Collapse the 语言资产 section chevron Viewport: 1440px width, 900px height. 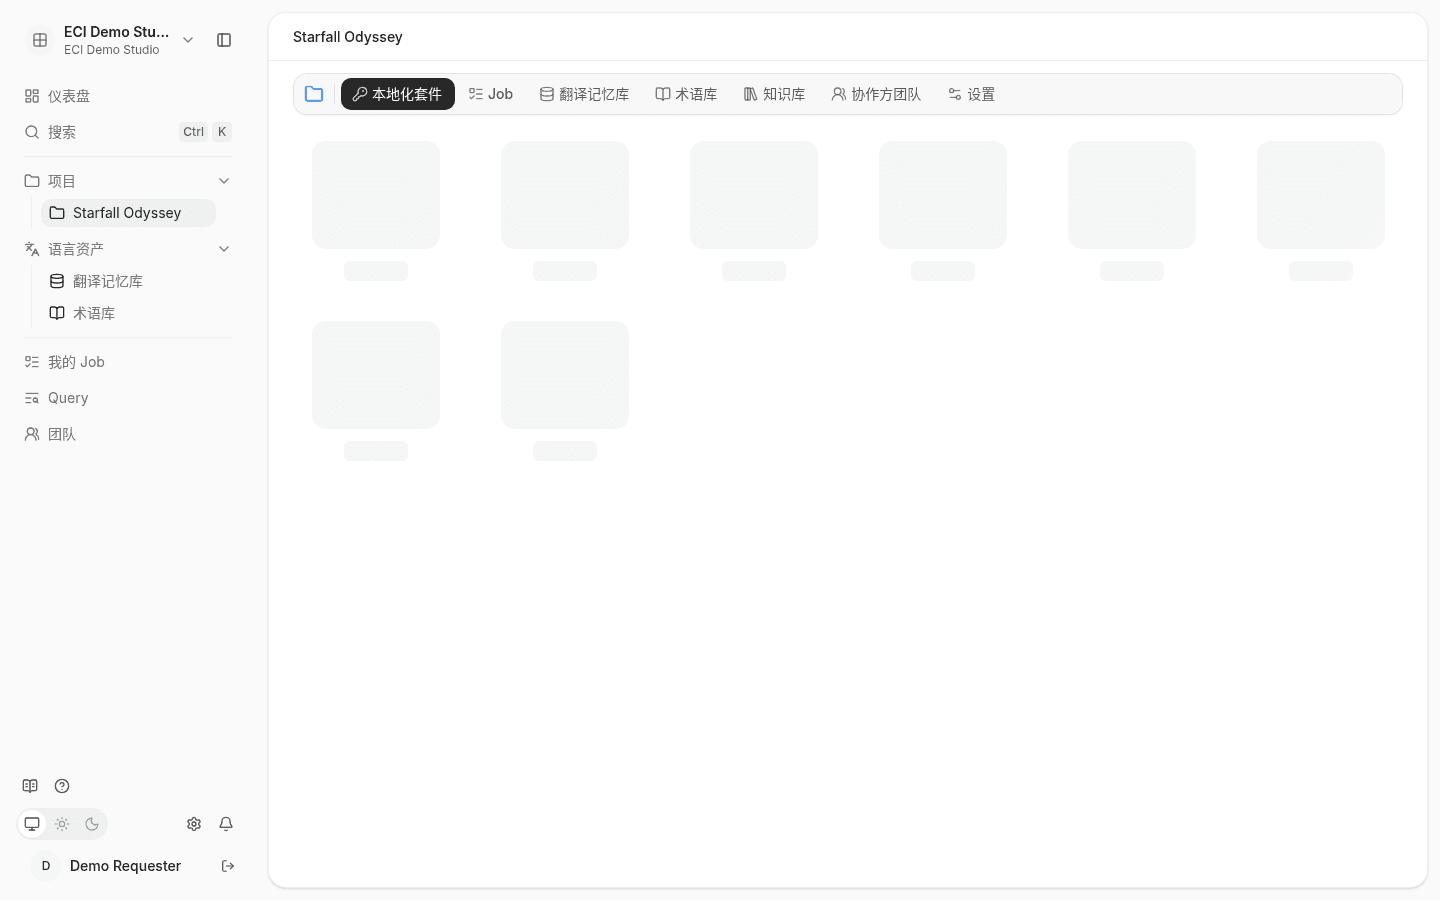pyautogui.click(x=224, y=249)
